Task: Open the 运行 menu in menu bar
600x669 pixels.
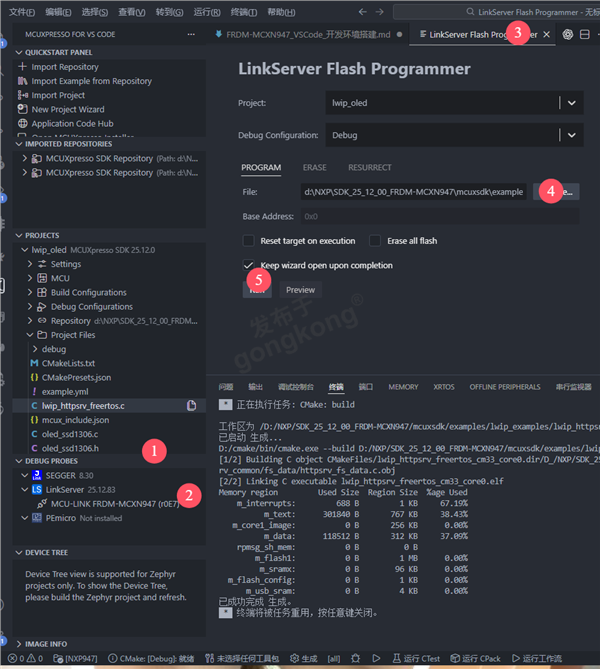Action: 207,12
